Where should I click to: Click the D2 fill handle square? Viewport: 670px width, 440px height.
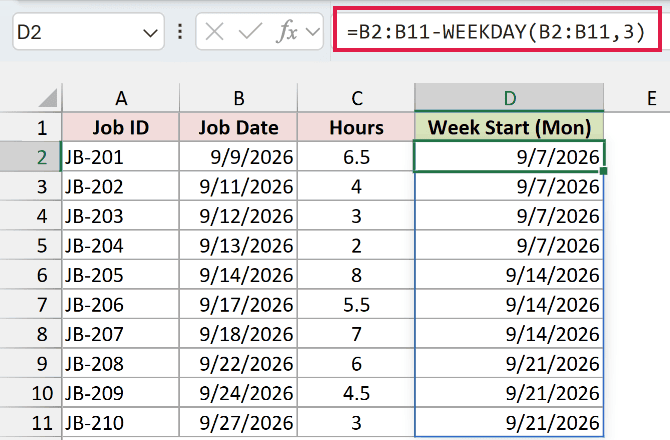(x=603, y=171)
